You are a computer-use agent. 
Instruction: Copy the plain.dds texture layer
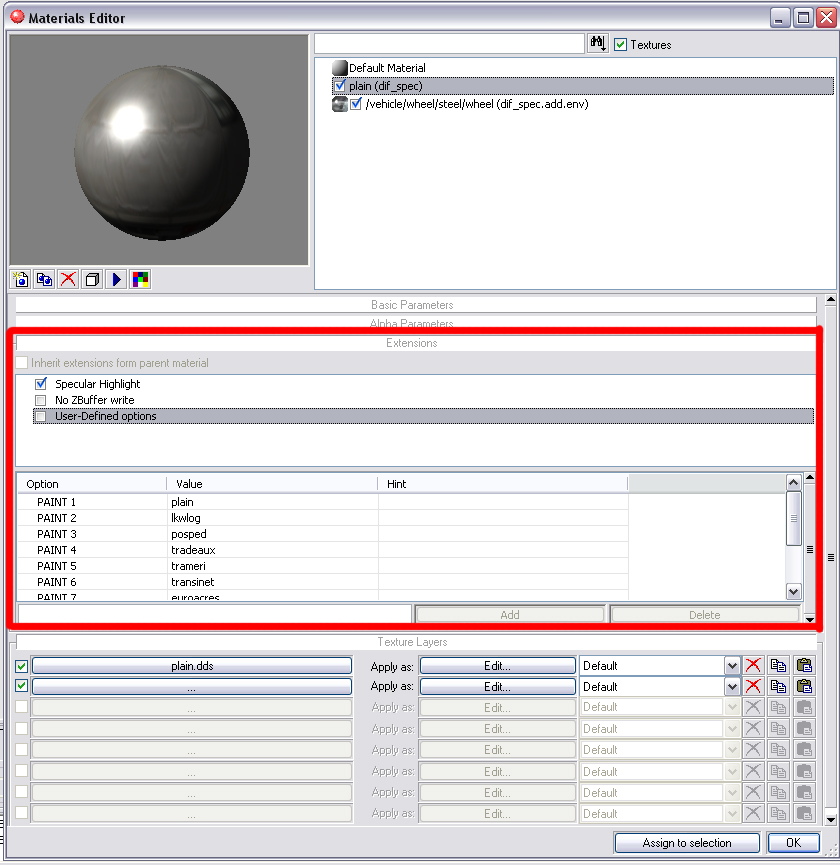pyautogui.click(x=778, y=665)
